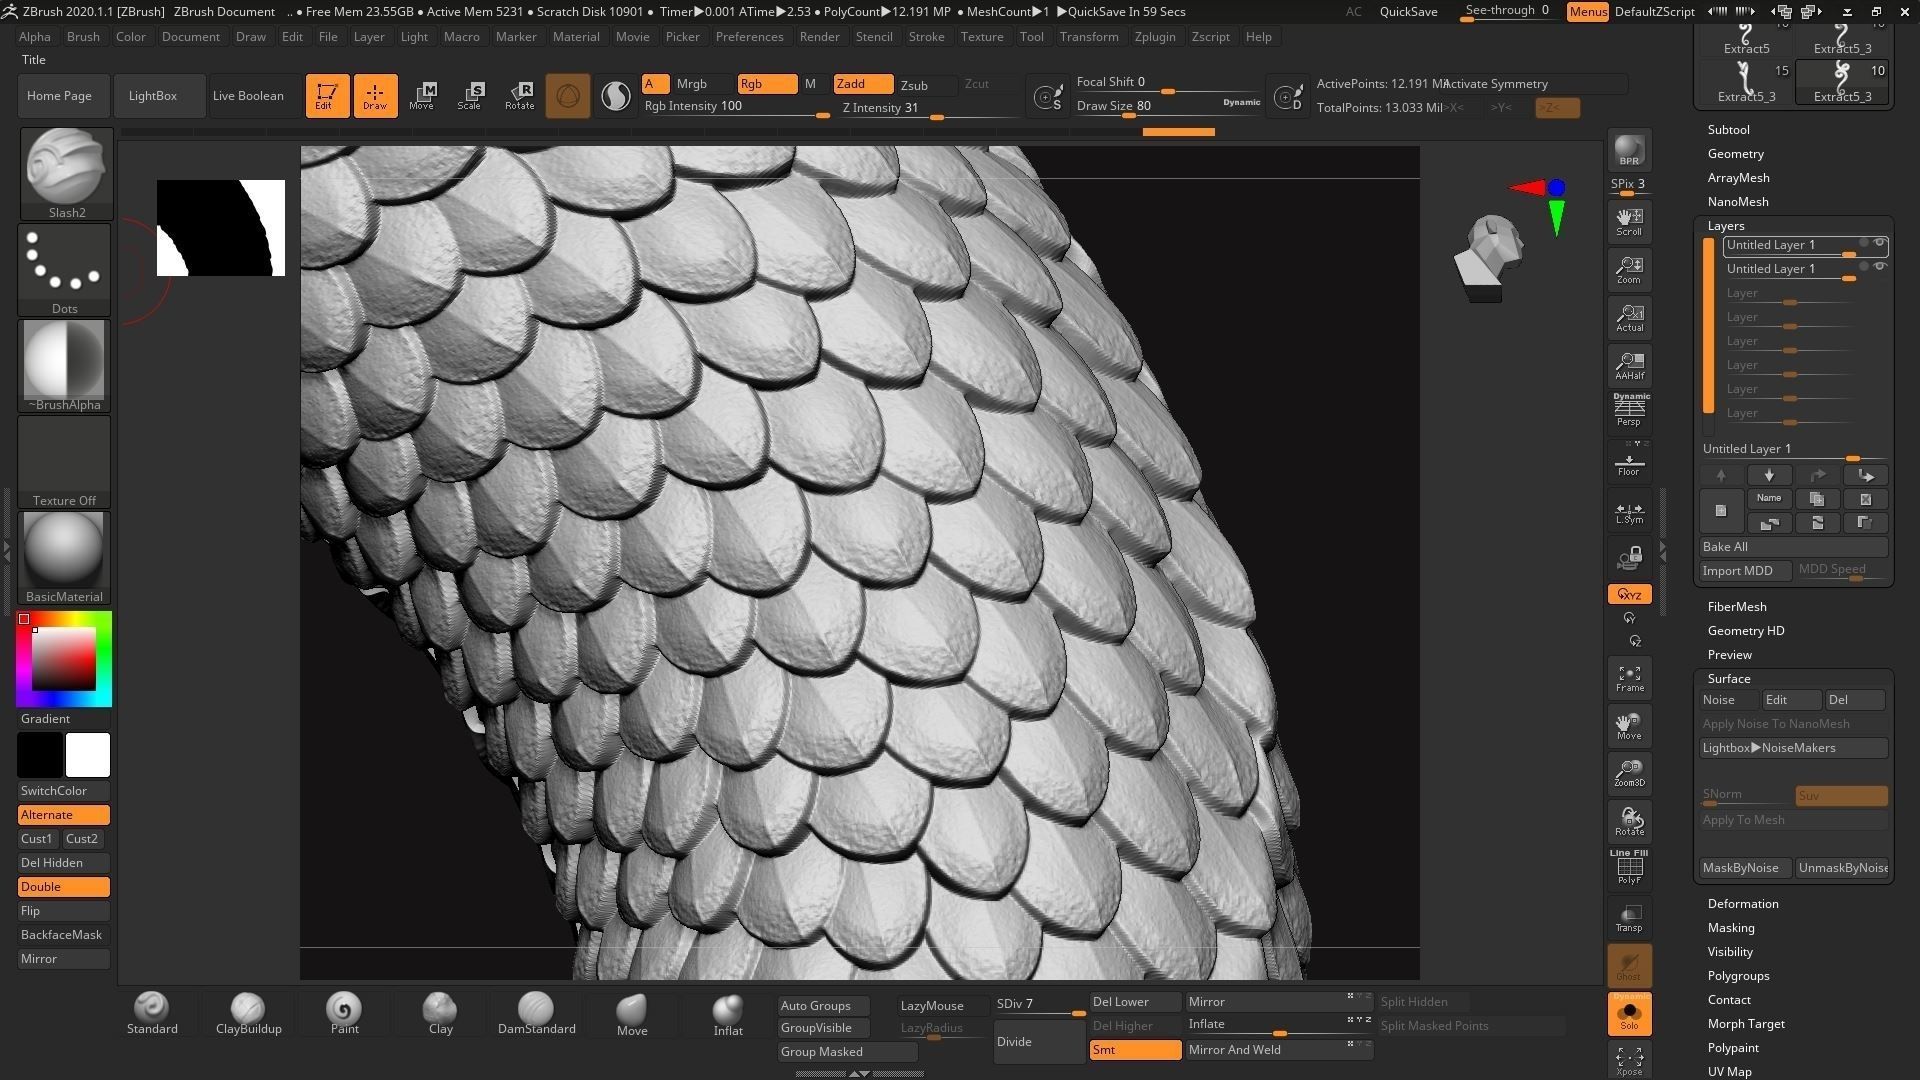Click the Frame view icon
Screen dimensions: 1920x1080
1629,678
